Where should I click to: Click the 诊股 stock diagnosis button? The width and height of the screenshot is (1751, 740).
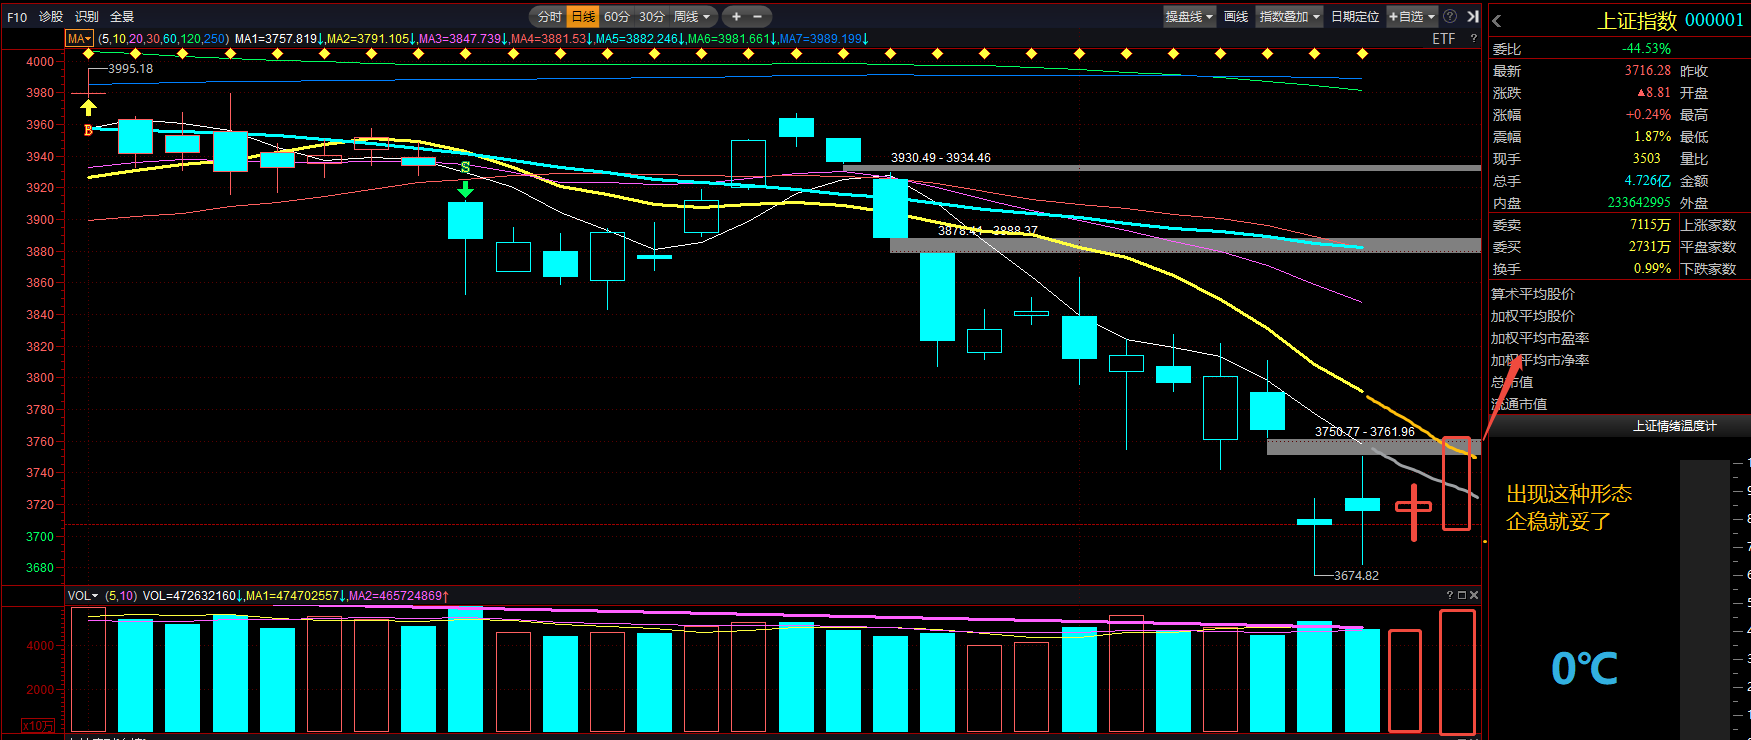51,16
